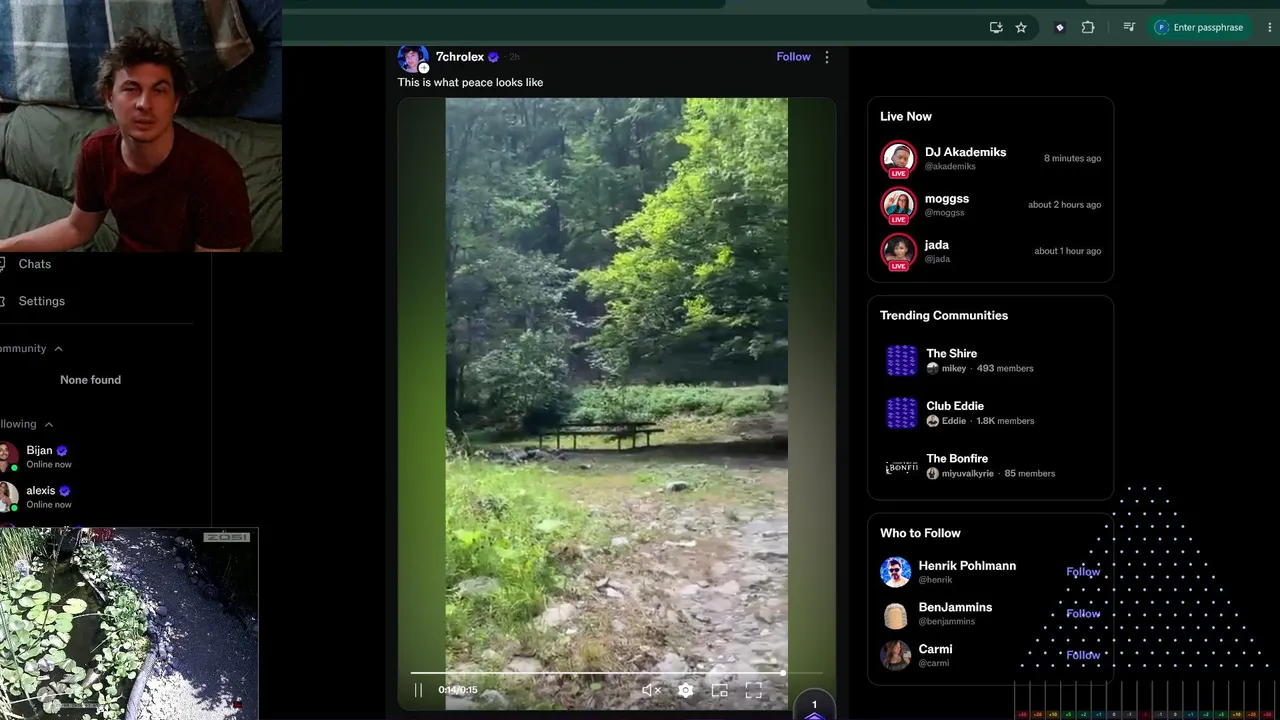Click the 7chrolex username link
The height and width of the screenshot is (720, 1280).
(x=460, y=57)
